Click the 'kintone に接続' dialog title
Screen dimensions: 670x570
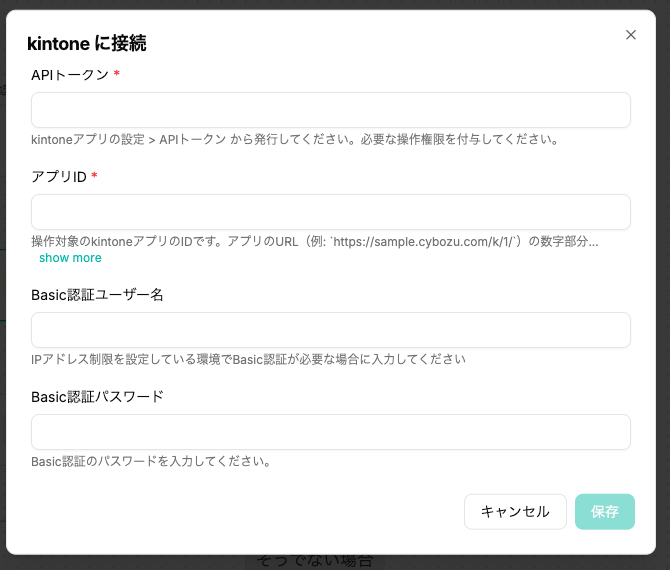point(88,43)
